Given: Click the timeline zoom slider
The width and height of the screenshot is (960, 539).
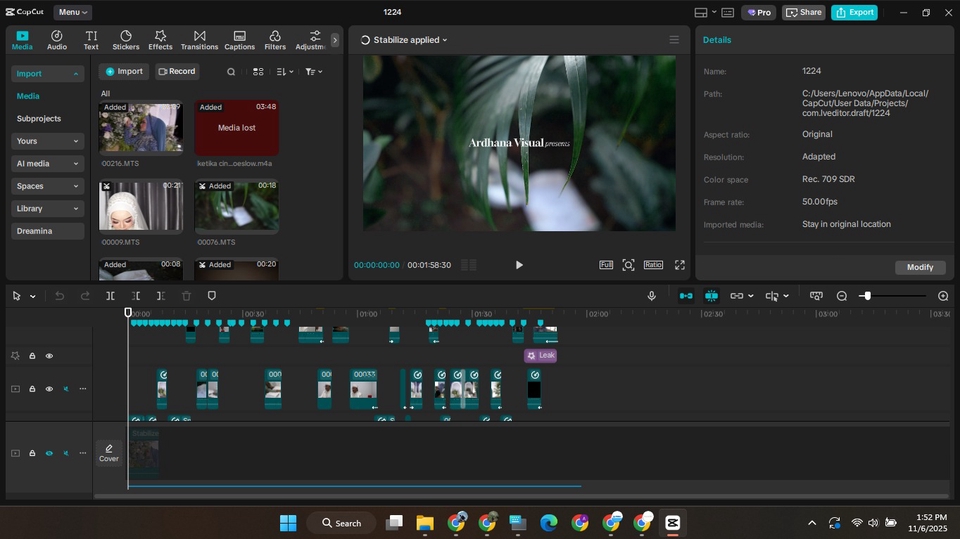Looking at the screenshot, I should point(867,296).
